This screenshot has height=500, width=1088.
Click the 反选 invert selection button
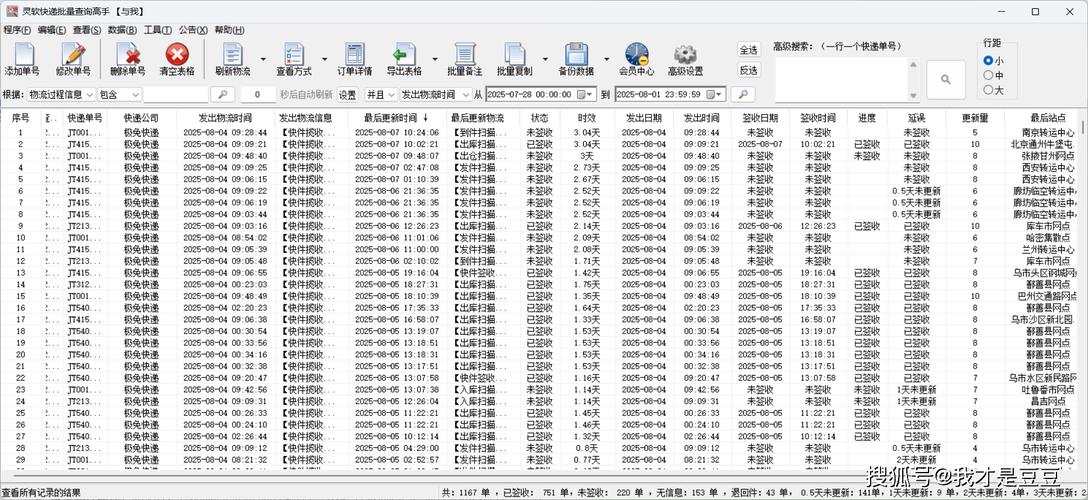point(749,70)
